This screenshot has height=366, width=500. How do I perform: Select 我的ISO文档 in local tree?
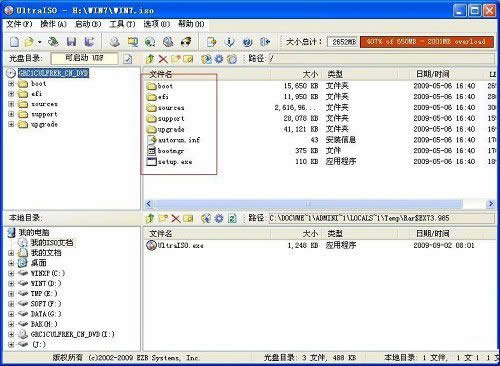click(52, 242)
